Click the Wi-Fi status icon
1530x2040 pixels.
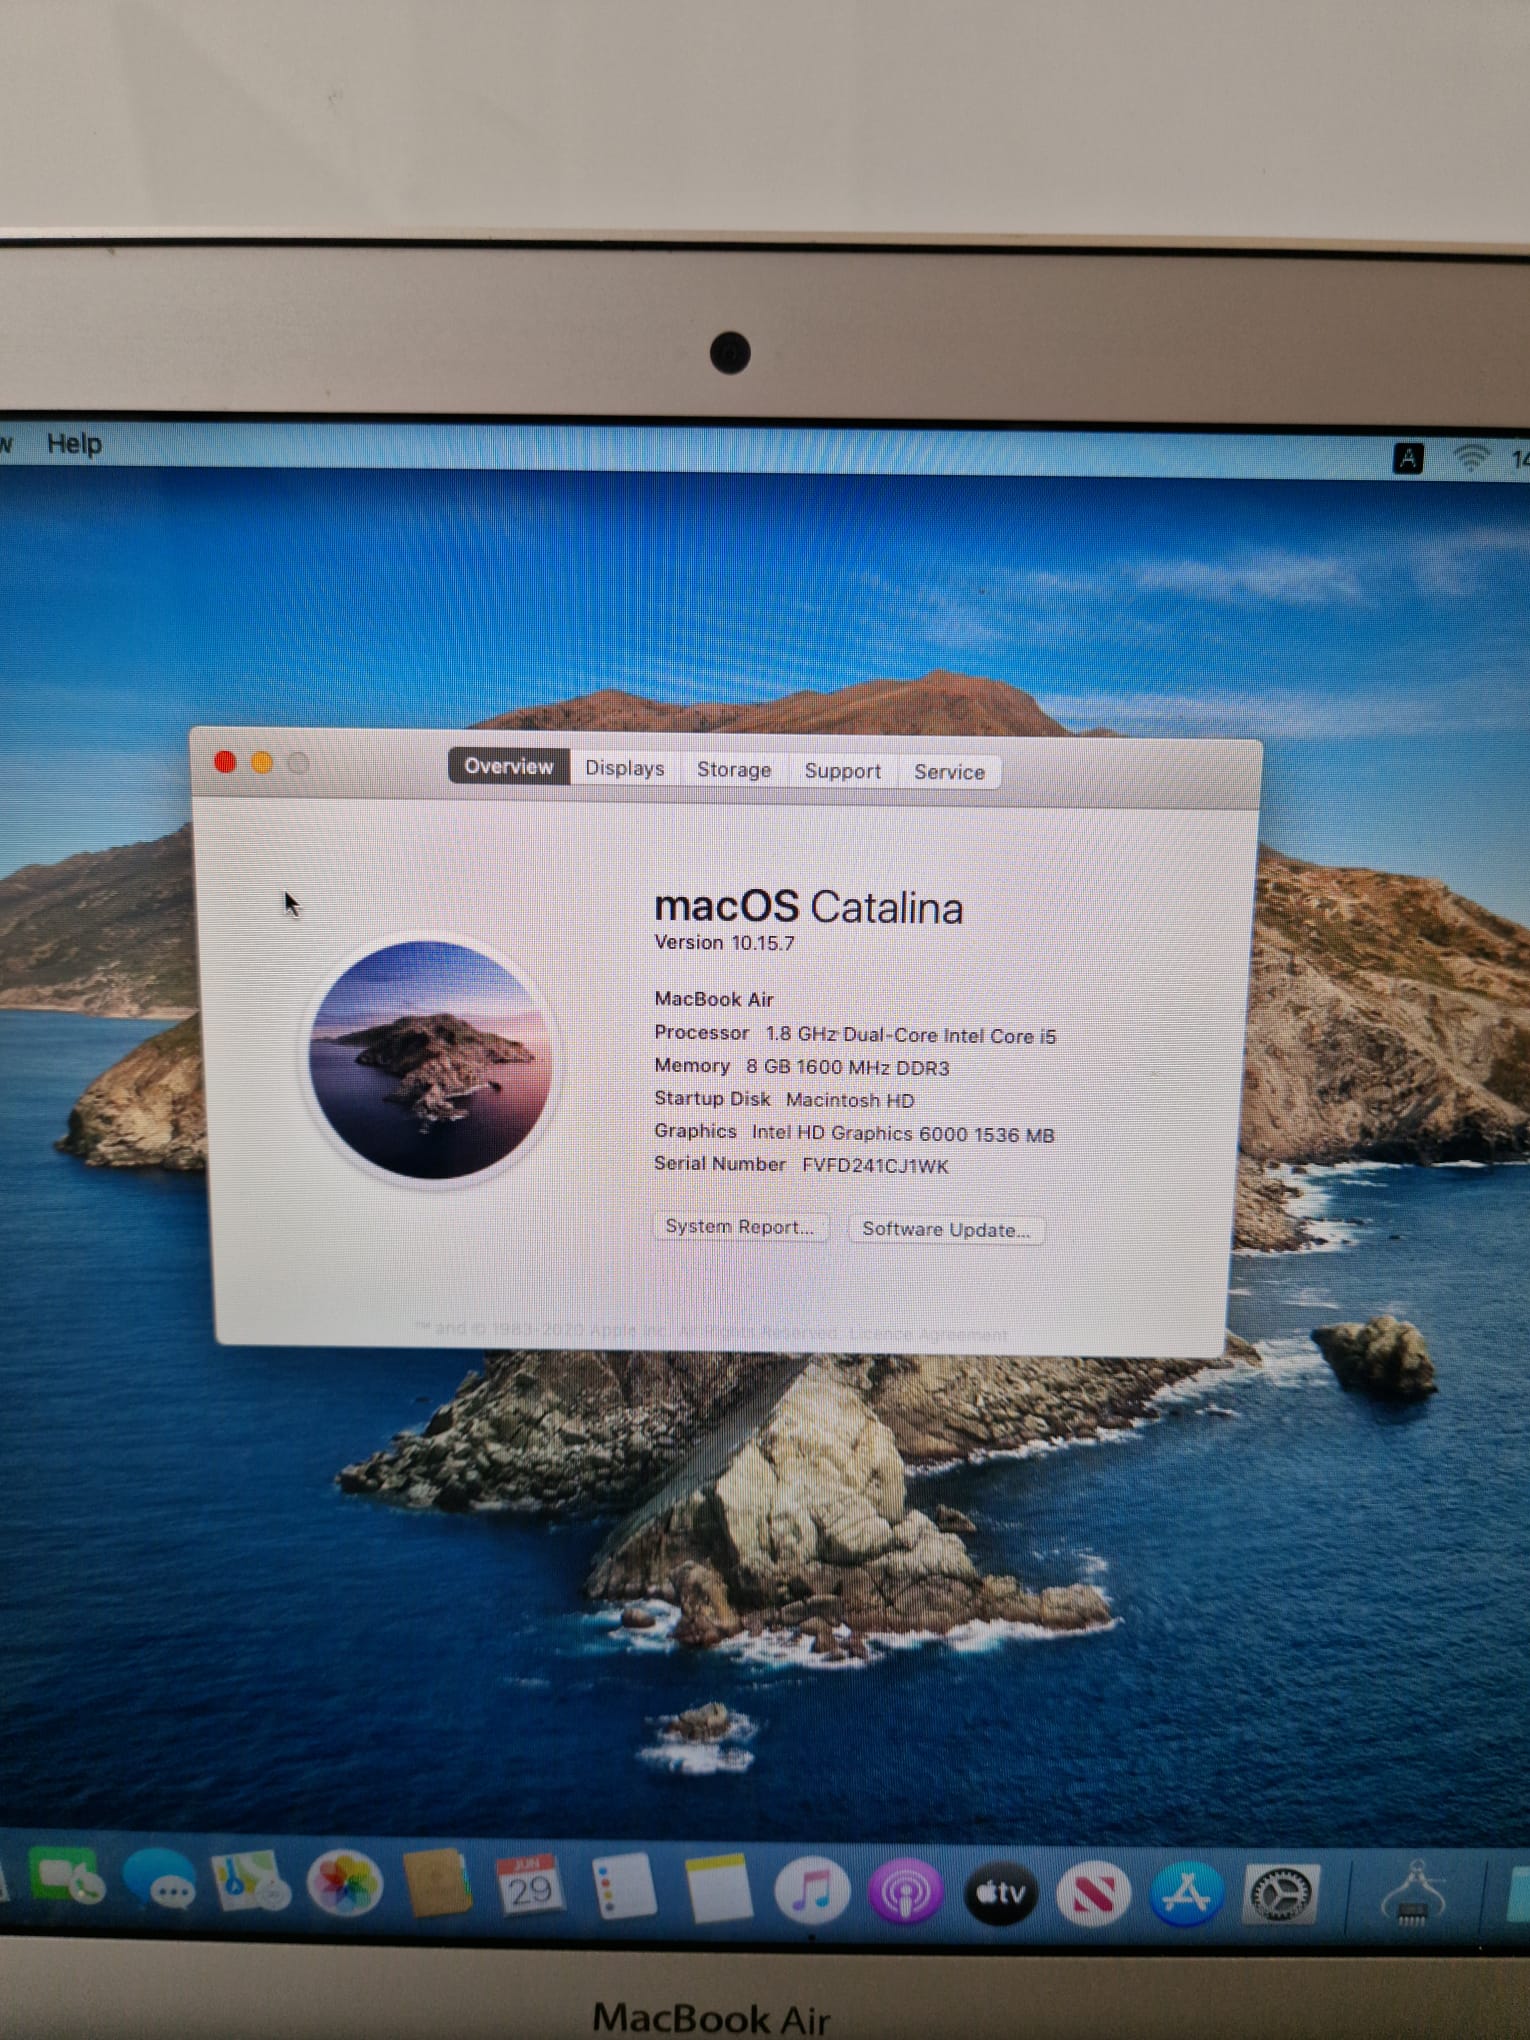pos(1470,458)
